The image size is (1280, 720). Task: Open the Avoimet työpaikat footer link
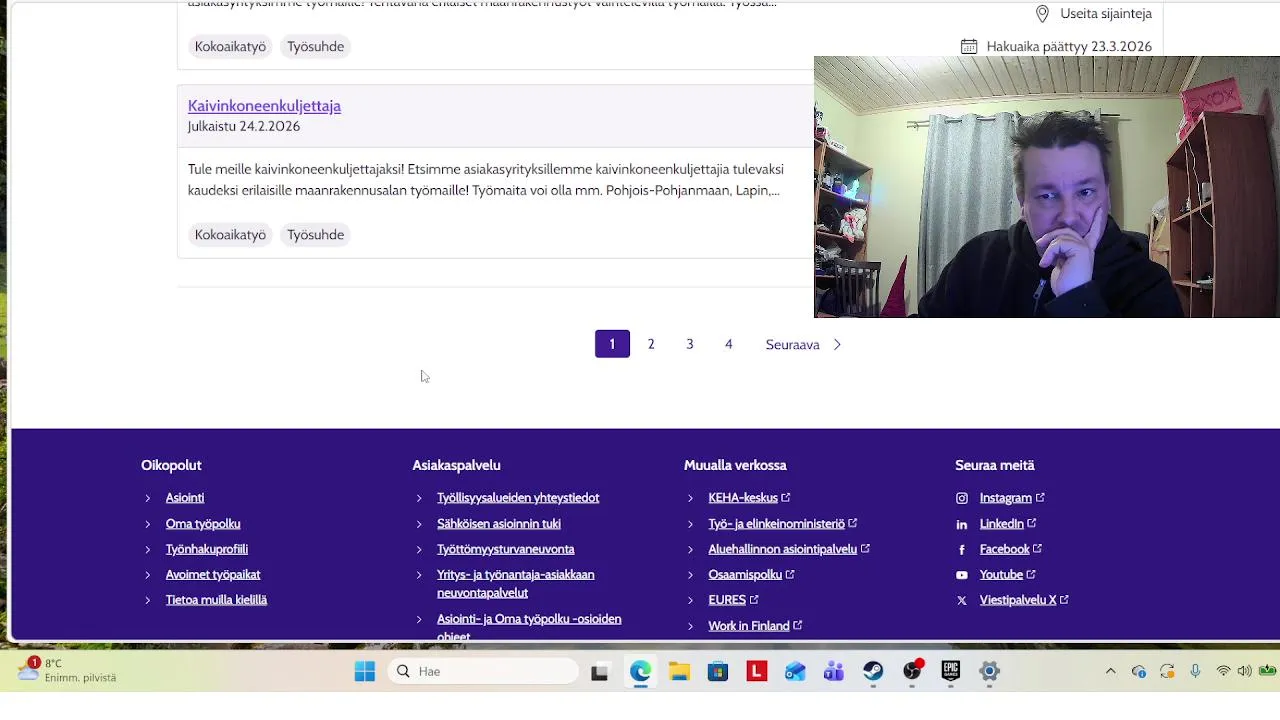click(x=213, y=575)
